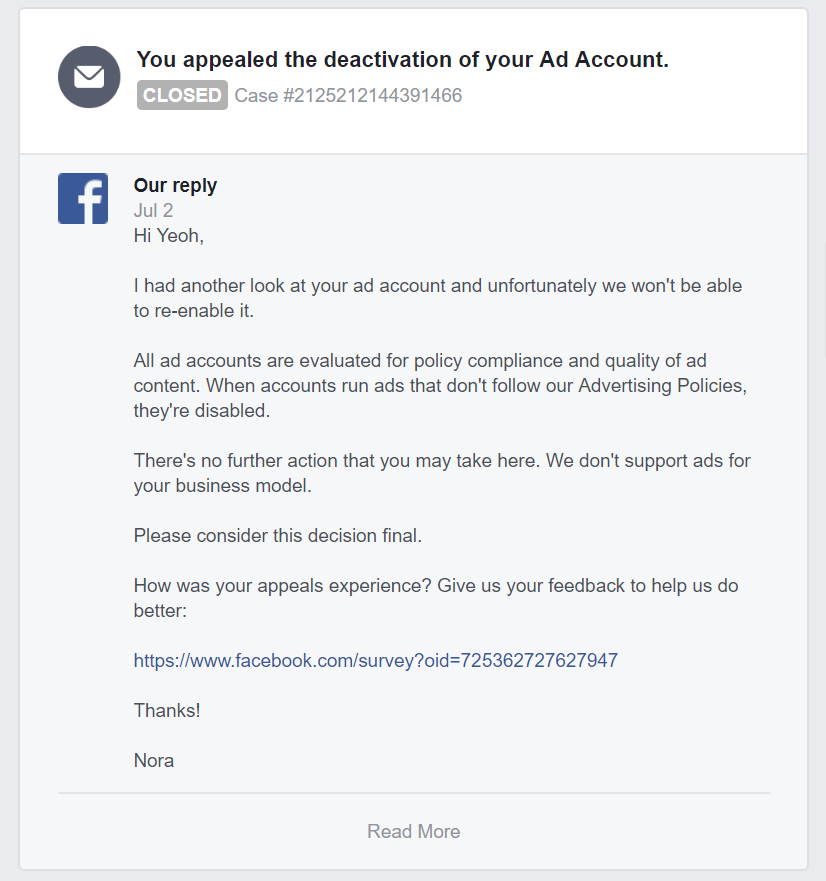Click the appeals experience feedback question text
This screenshot has width=826, height=881.
435,598
